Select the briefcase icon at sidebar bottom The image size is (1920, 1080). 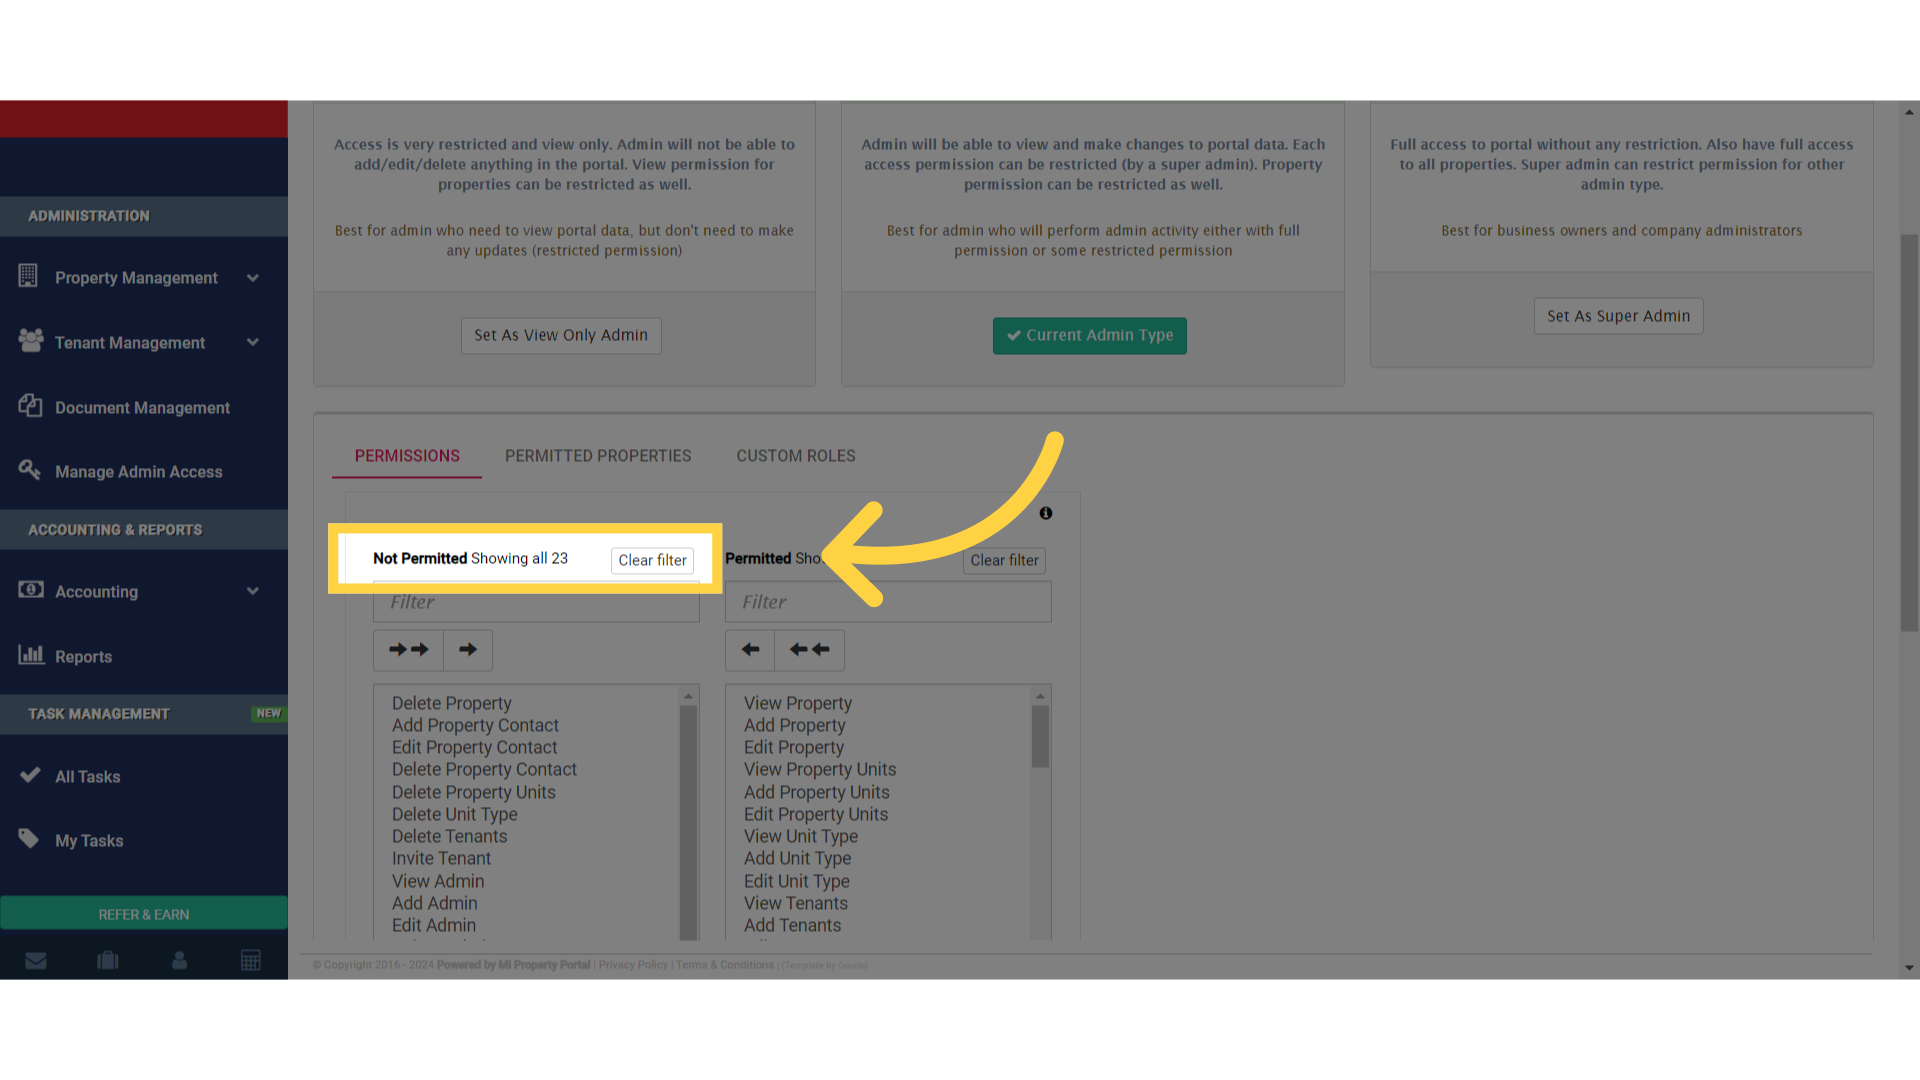pyautogui.click(x=107, y=960)
